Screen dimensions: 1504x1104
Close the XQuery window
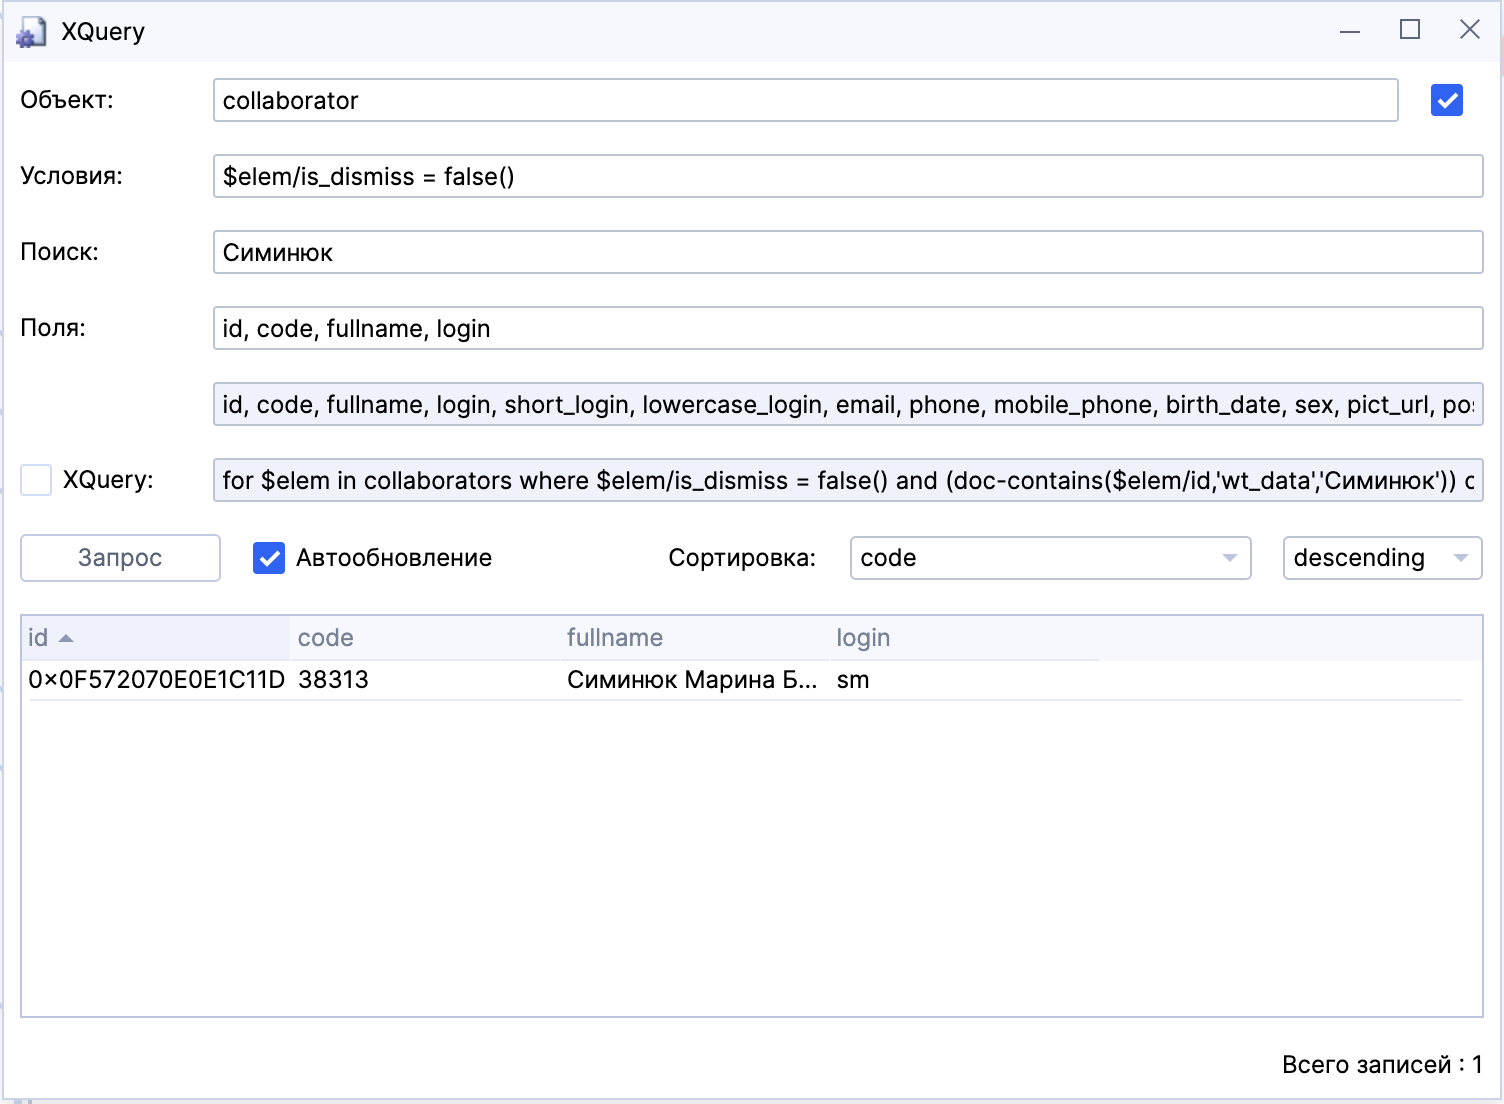click(1469, 30)
